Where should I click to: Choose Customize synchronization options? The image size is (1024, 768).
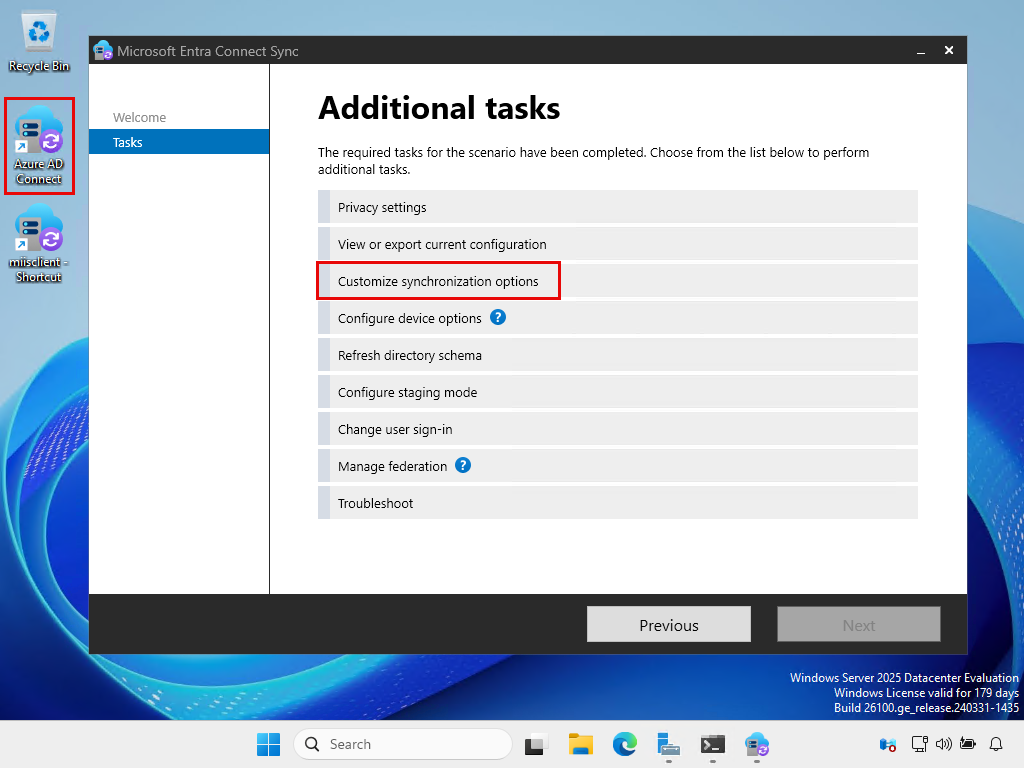pos(618,281)
